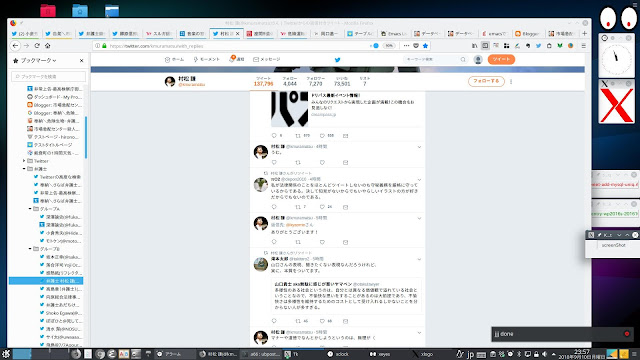Toggle the sidebar view button
The width and height of the screenshot is (640, 360).
click(x=485, y=46)
